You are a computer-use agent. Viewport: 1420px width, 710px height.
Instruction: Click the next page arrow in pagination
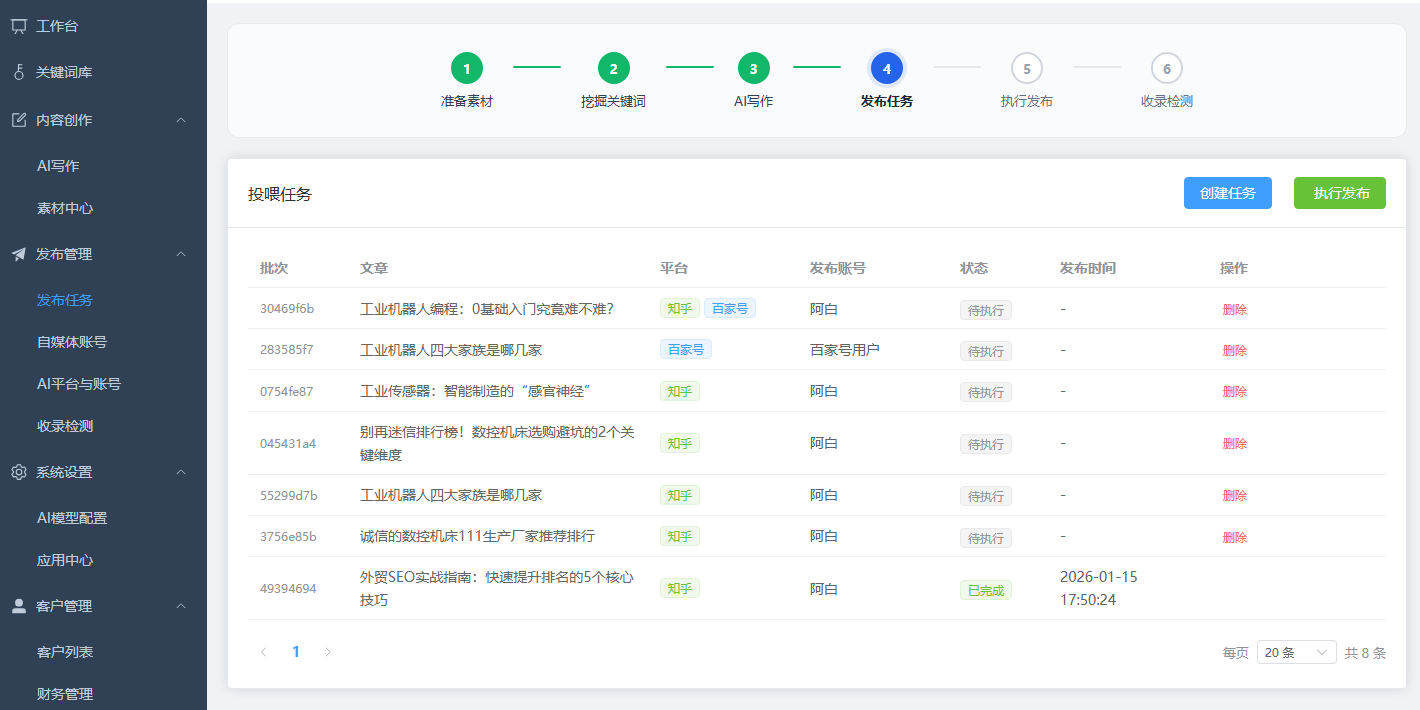[328, 651]
